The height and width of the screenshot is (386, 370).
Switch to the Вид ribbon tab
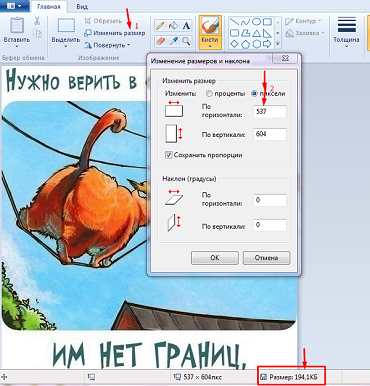(82, 6)
